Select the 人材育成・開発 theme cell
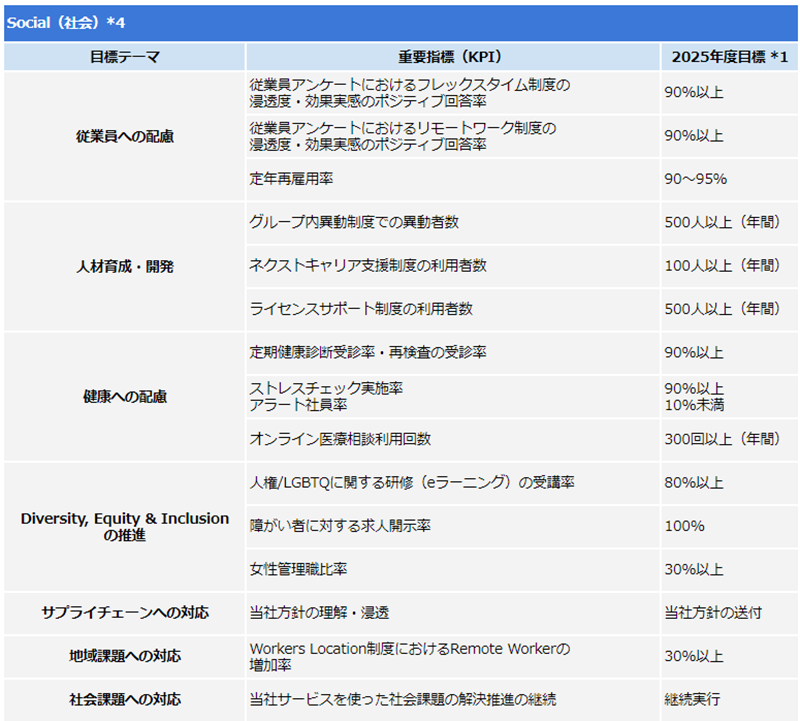Image resolution: width=800 pixels, height=721 pixels. tap(125, 267)
